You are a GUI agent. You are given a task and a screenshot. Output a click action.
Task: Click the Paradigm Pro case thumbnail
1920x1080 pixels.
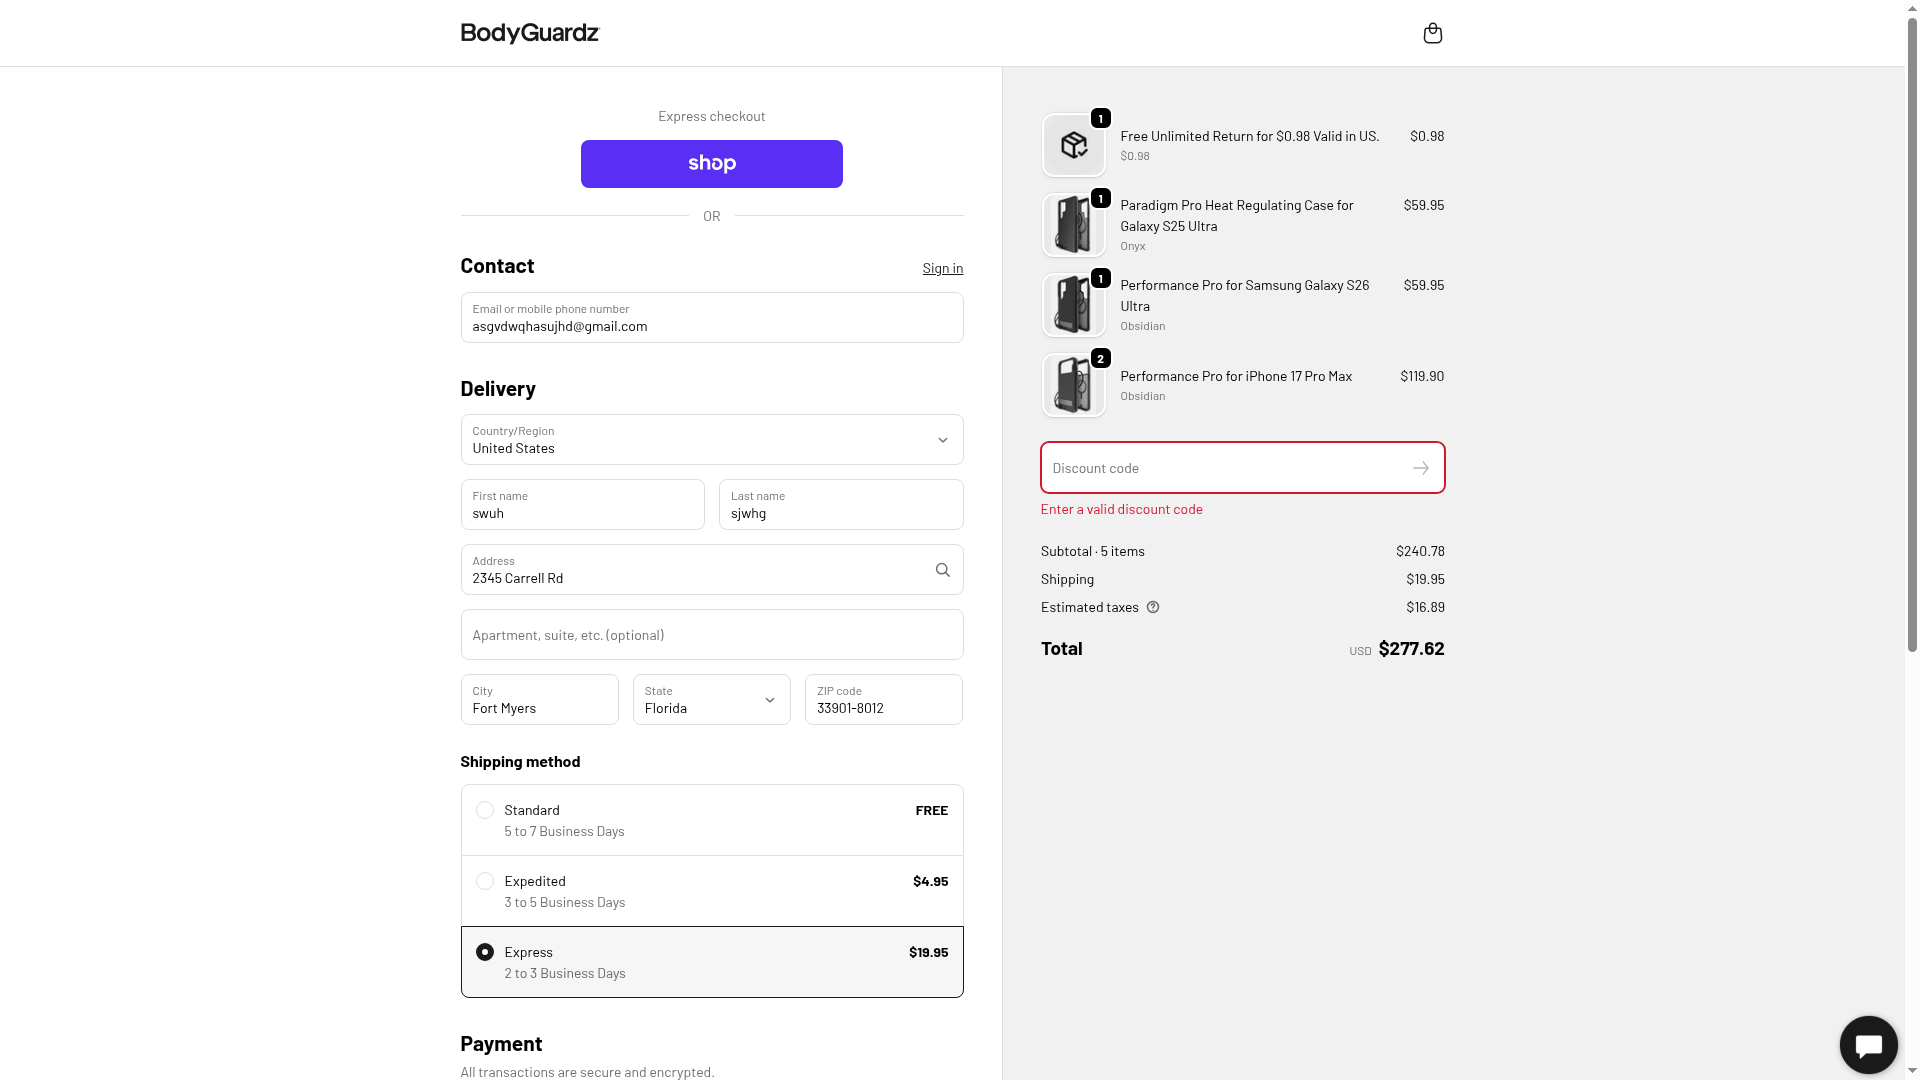coord(1073,226)
